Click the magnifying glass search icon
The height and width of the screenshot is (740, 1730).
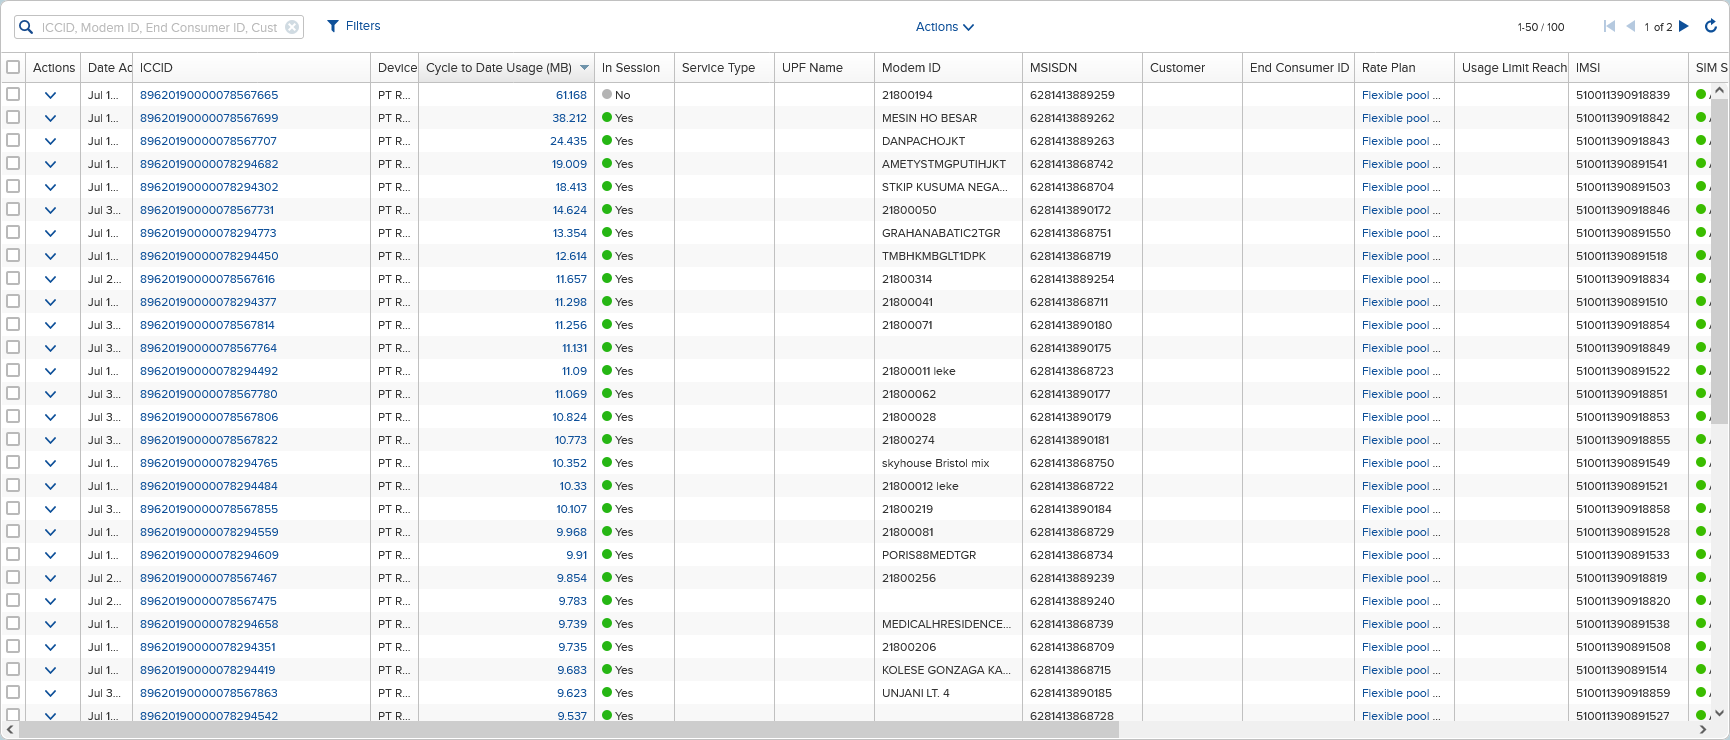(x=27, y=27)
